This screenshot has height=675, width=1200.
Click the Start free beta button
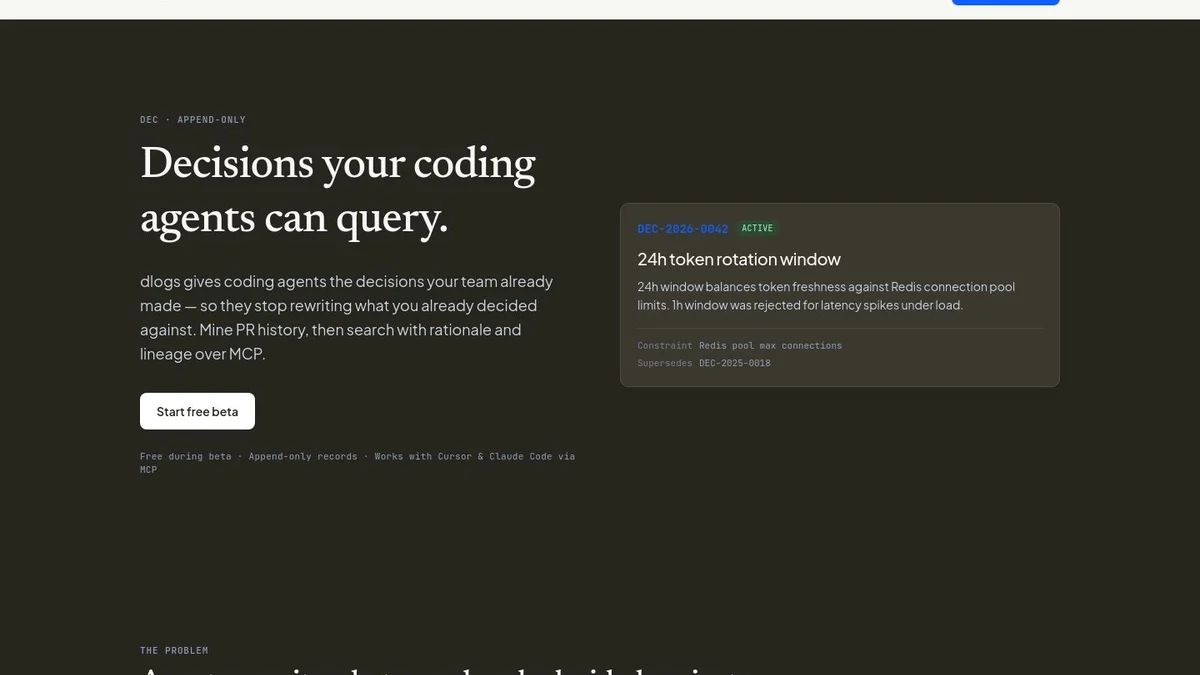[197, 411]
